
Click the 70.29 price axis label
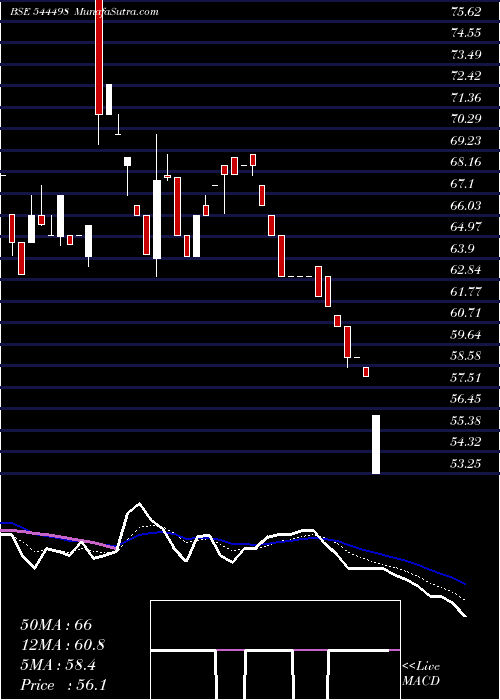click(466, 119)
